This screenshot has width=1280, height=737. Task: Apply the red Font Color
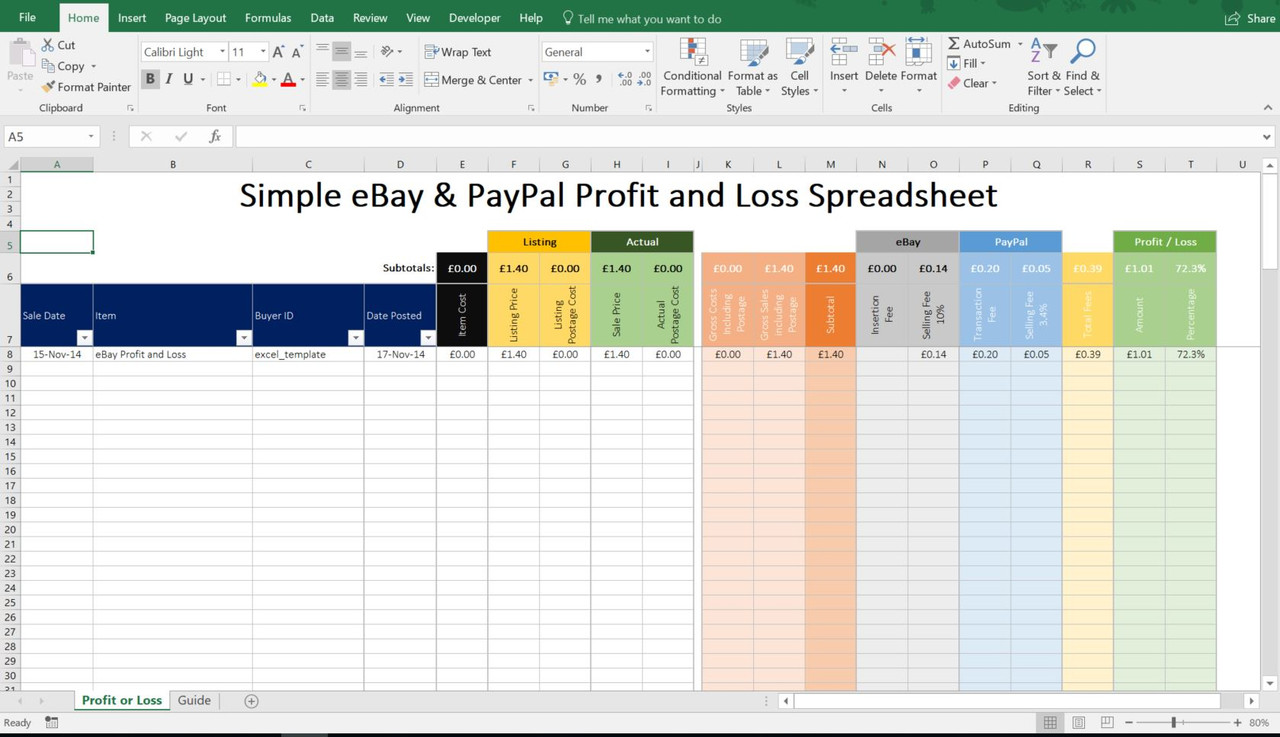pos(288,79)
